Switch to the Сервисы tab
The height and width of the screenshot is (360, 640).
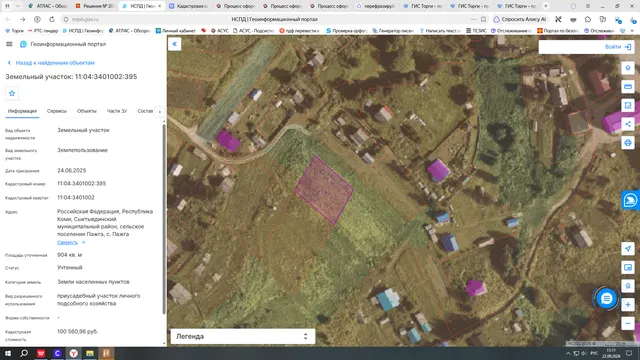[x=56, y=111]
